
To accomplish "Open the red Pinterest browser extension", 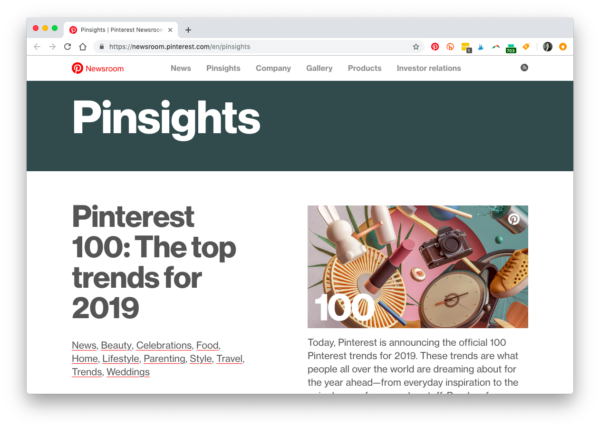I will (435, 47).
